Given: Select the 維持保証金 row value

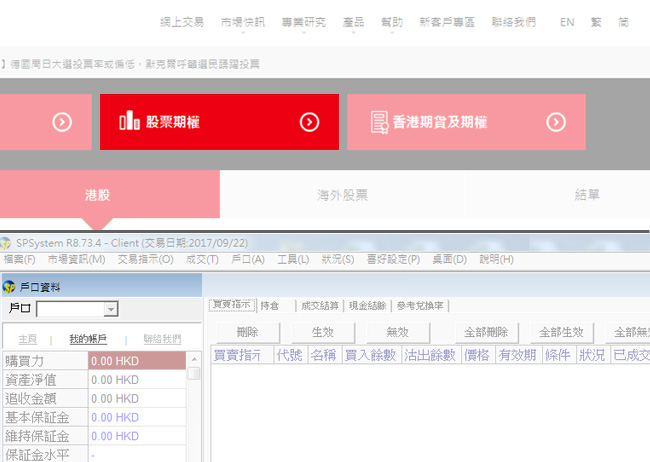Looking at the screenshot, I should 137,436.
